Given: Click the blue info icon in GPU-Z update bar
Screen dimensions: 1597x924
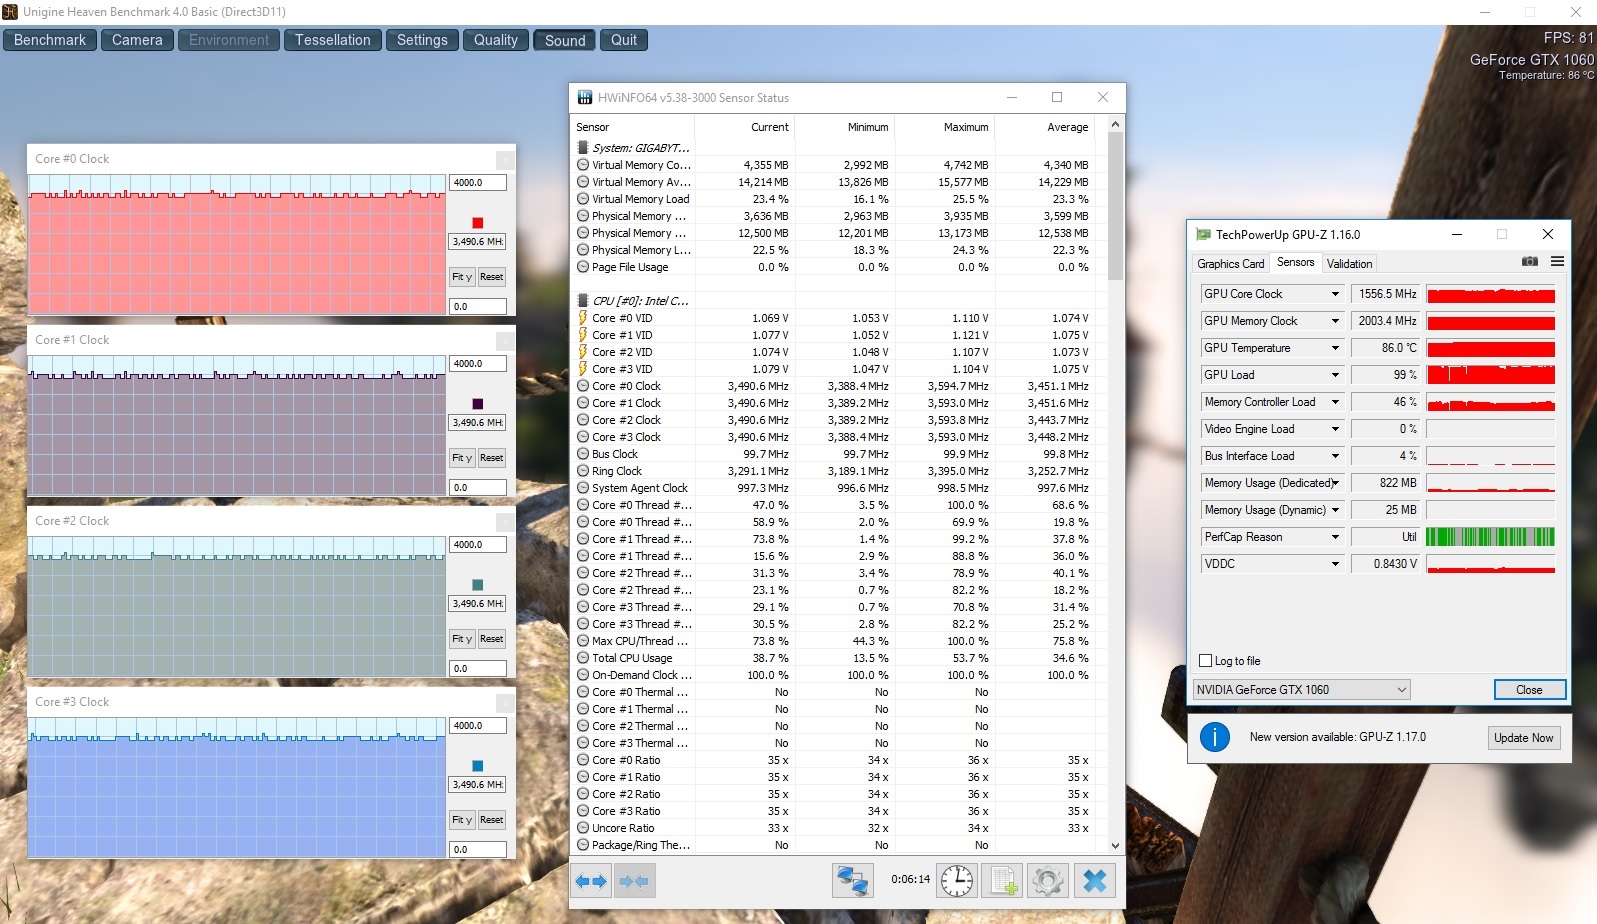Looking at the screenshot, I should [1214, 737].
